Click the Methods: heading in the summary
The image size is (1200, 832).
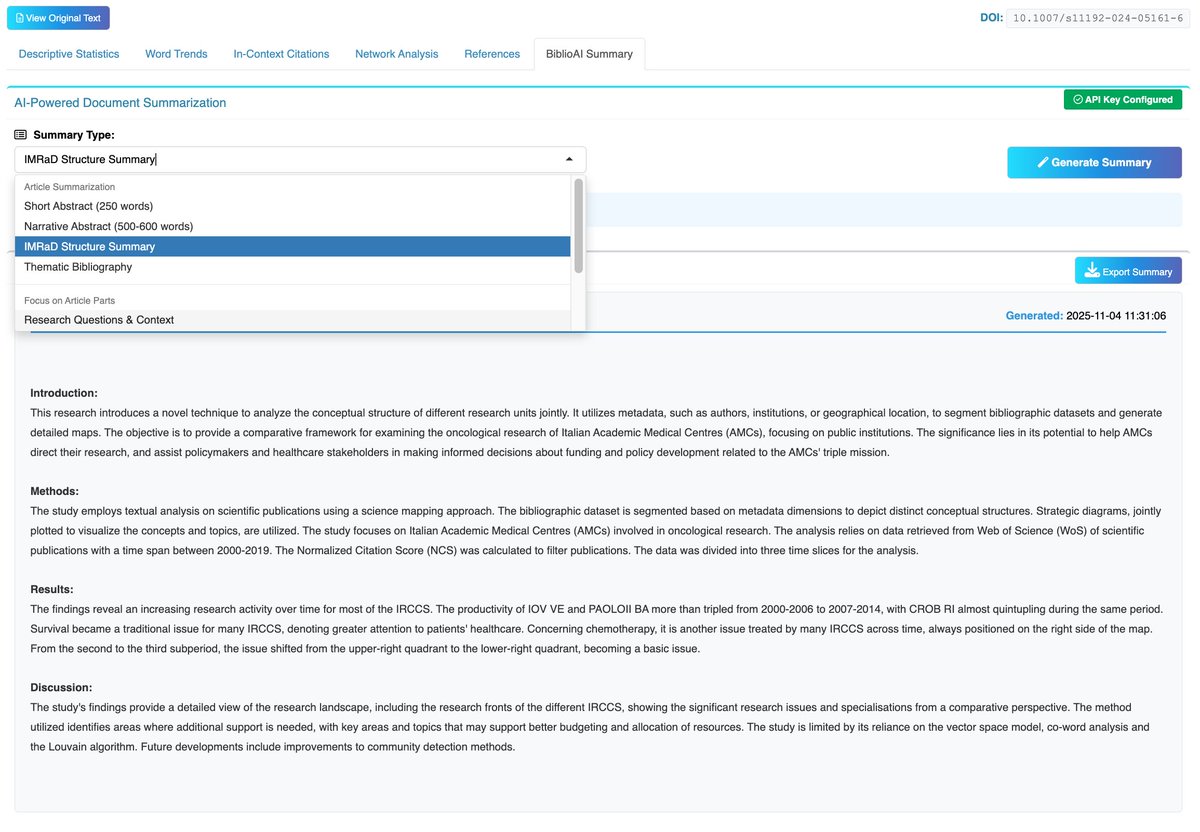pos(55,491)
